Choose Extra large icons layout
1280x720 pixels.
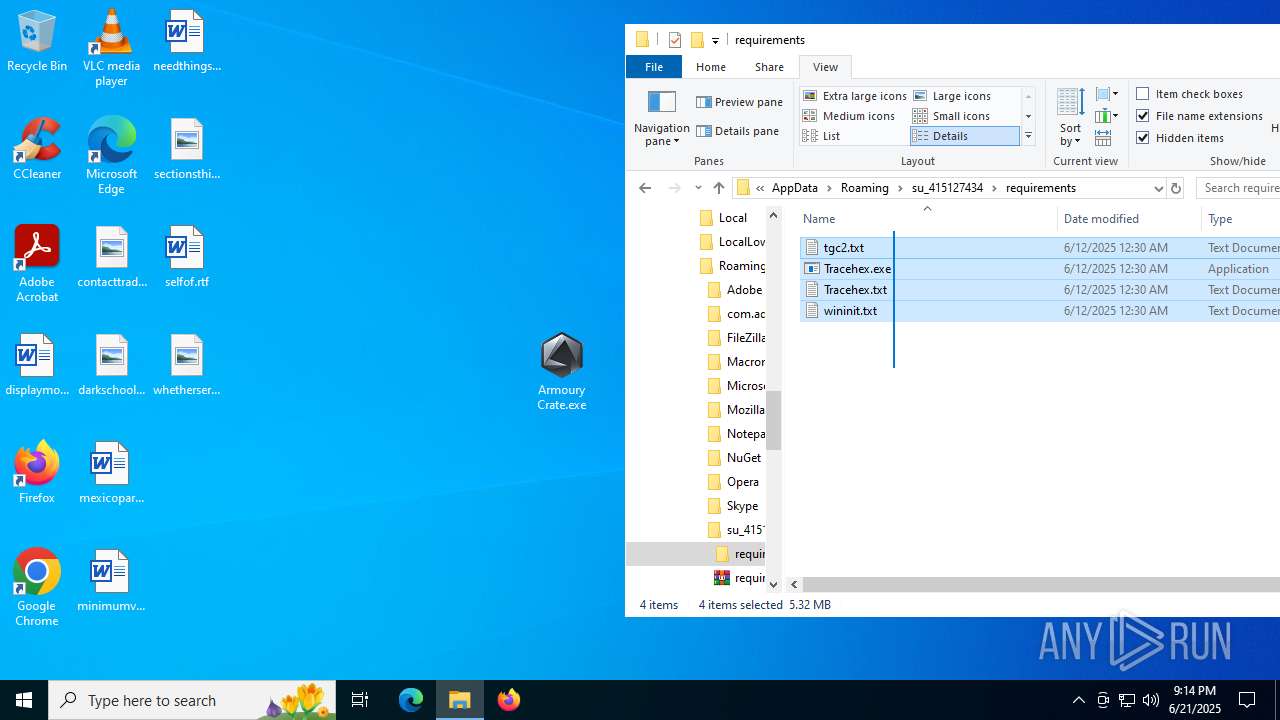(855, 96)
